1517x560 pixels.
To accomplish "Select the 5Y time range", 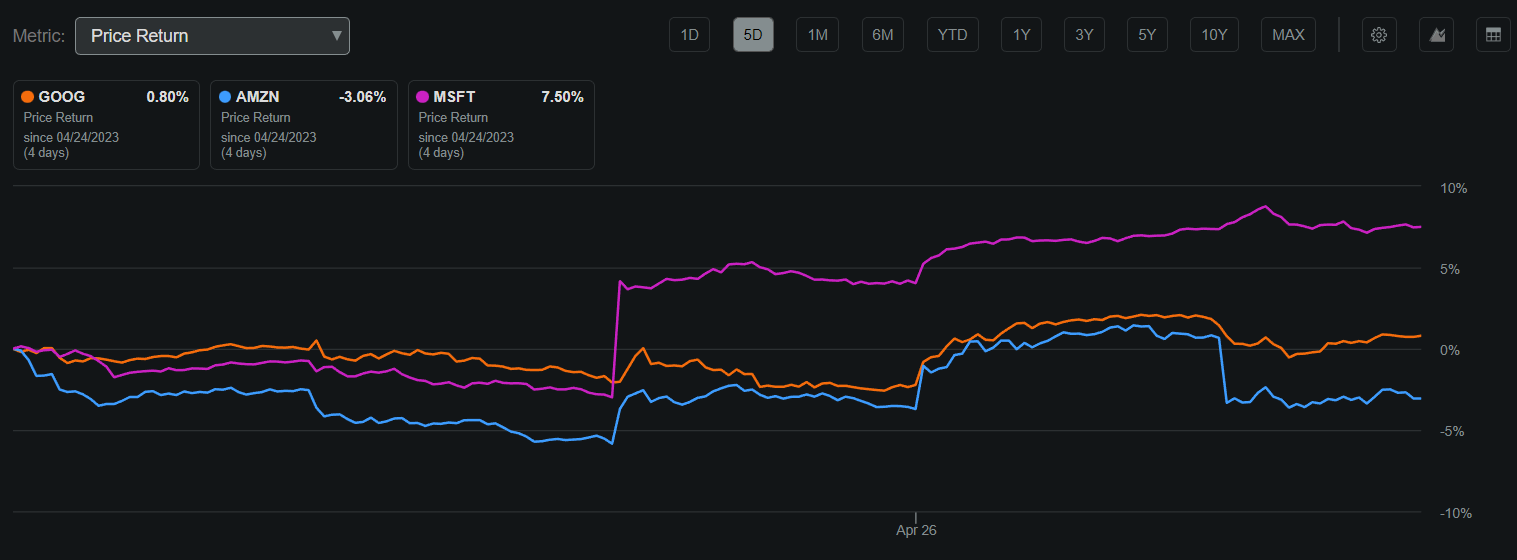I will [1147, 35].
